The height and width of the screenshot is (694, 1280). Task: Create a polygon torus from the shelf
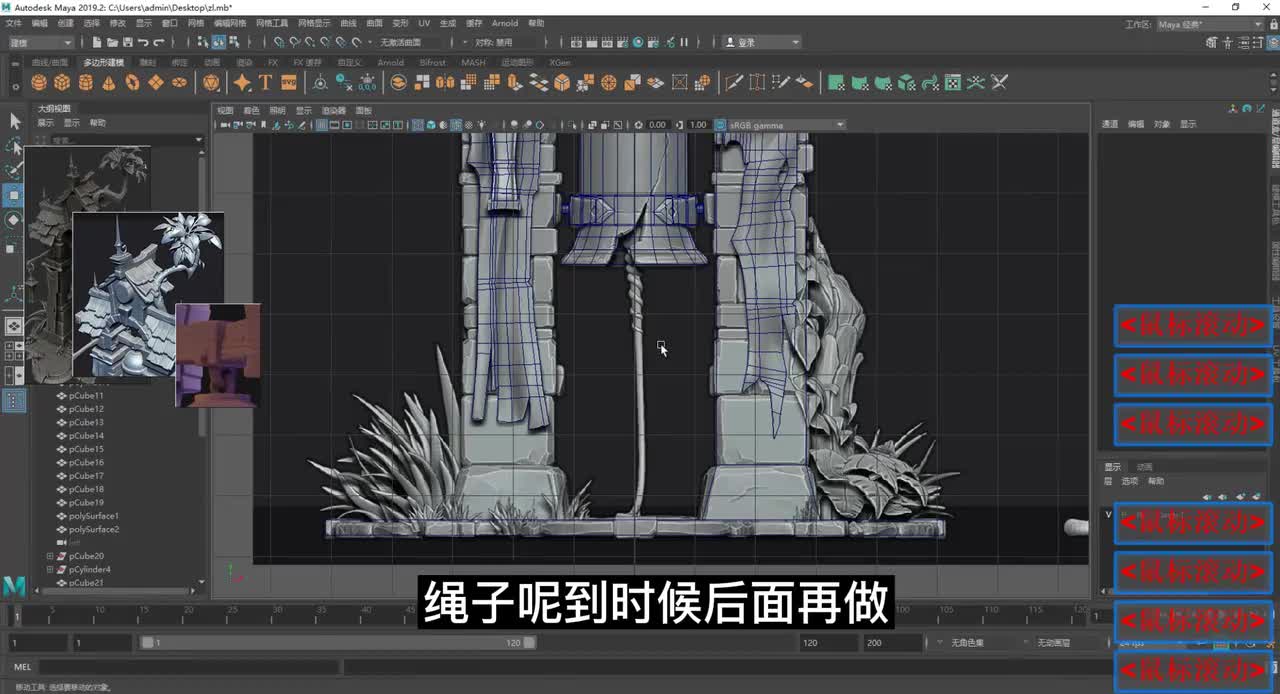click(132, 83)
